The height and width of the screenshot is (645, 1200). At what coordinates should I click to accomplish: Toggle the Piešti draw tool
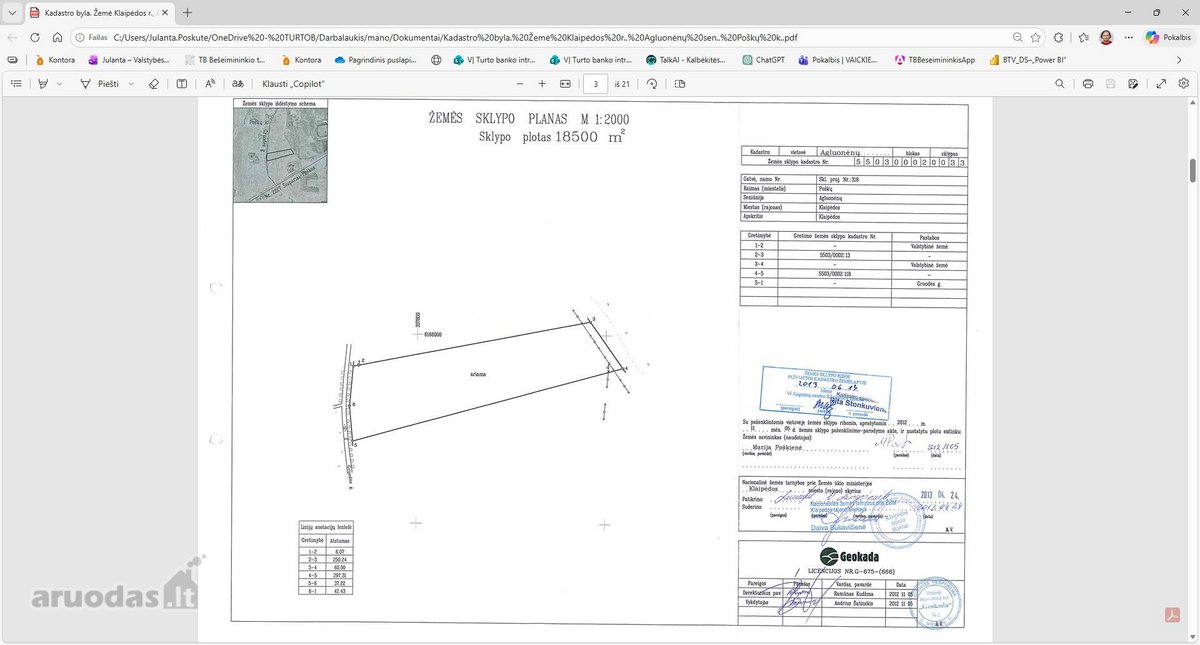(x=100, y=84)
